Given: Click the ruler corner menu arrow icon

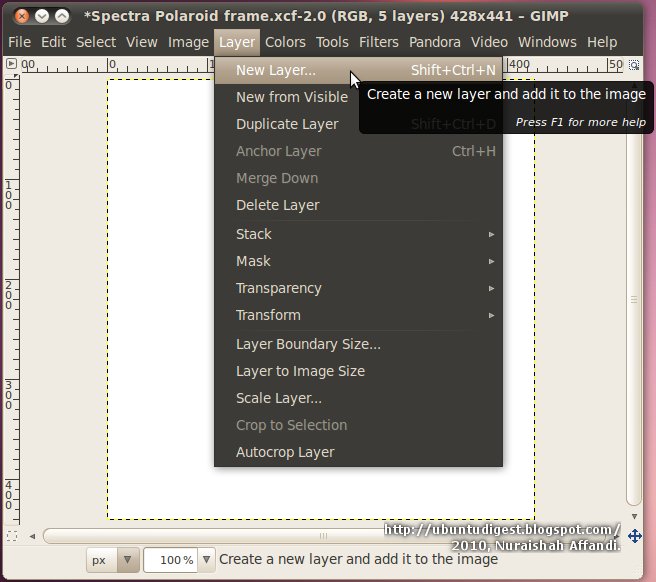Looking at the screenshot, I should click(x=11, y=64).
